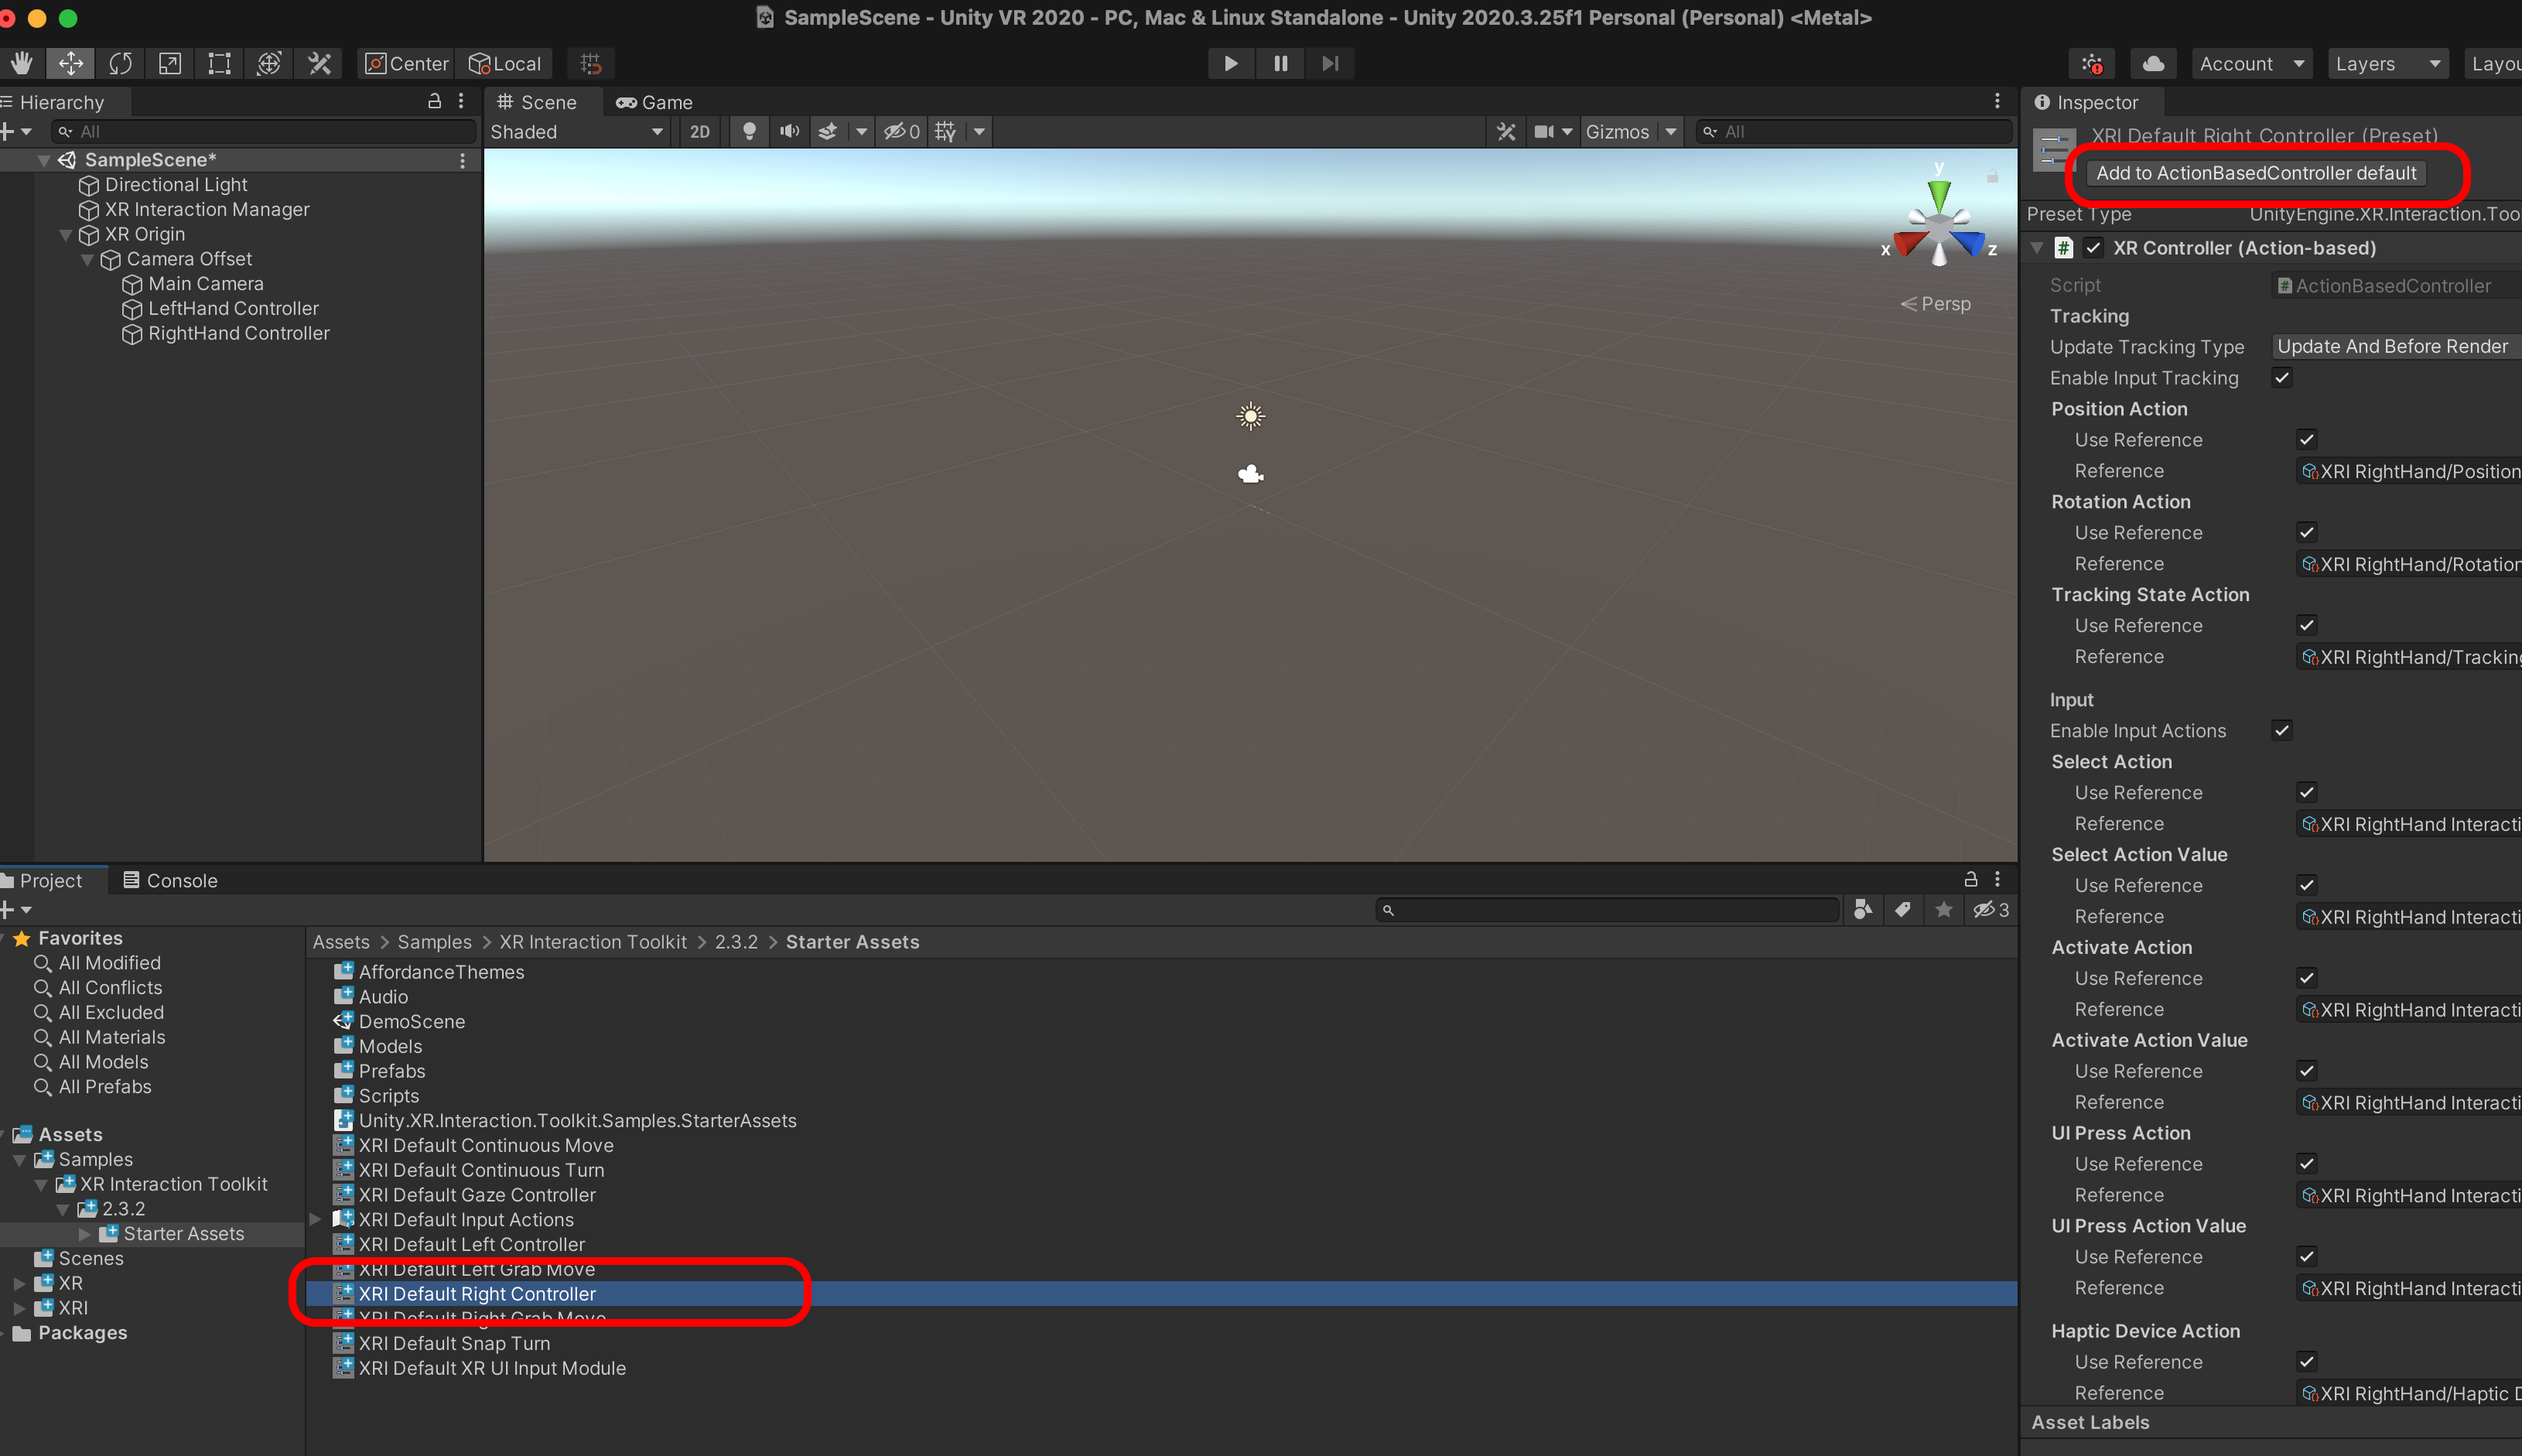Collapse the XR Origin hierarchy item
Screen dimensions: 2522x1456
point(66,235)
